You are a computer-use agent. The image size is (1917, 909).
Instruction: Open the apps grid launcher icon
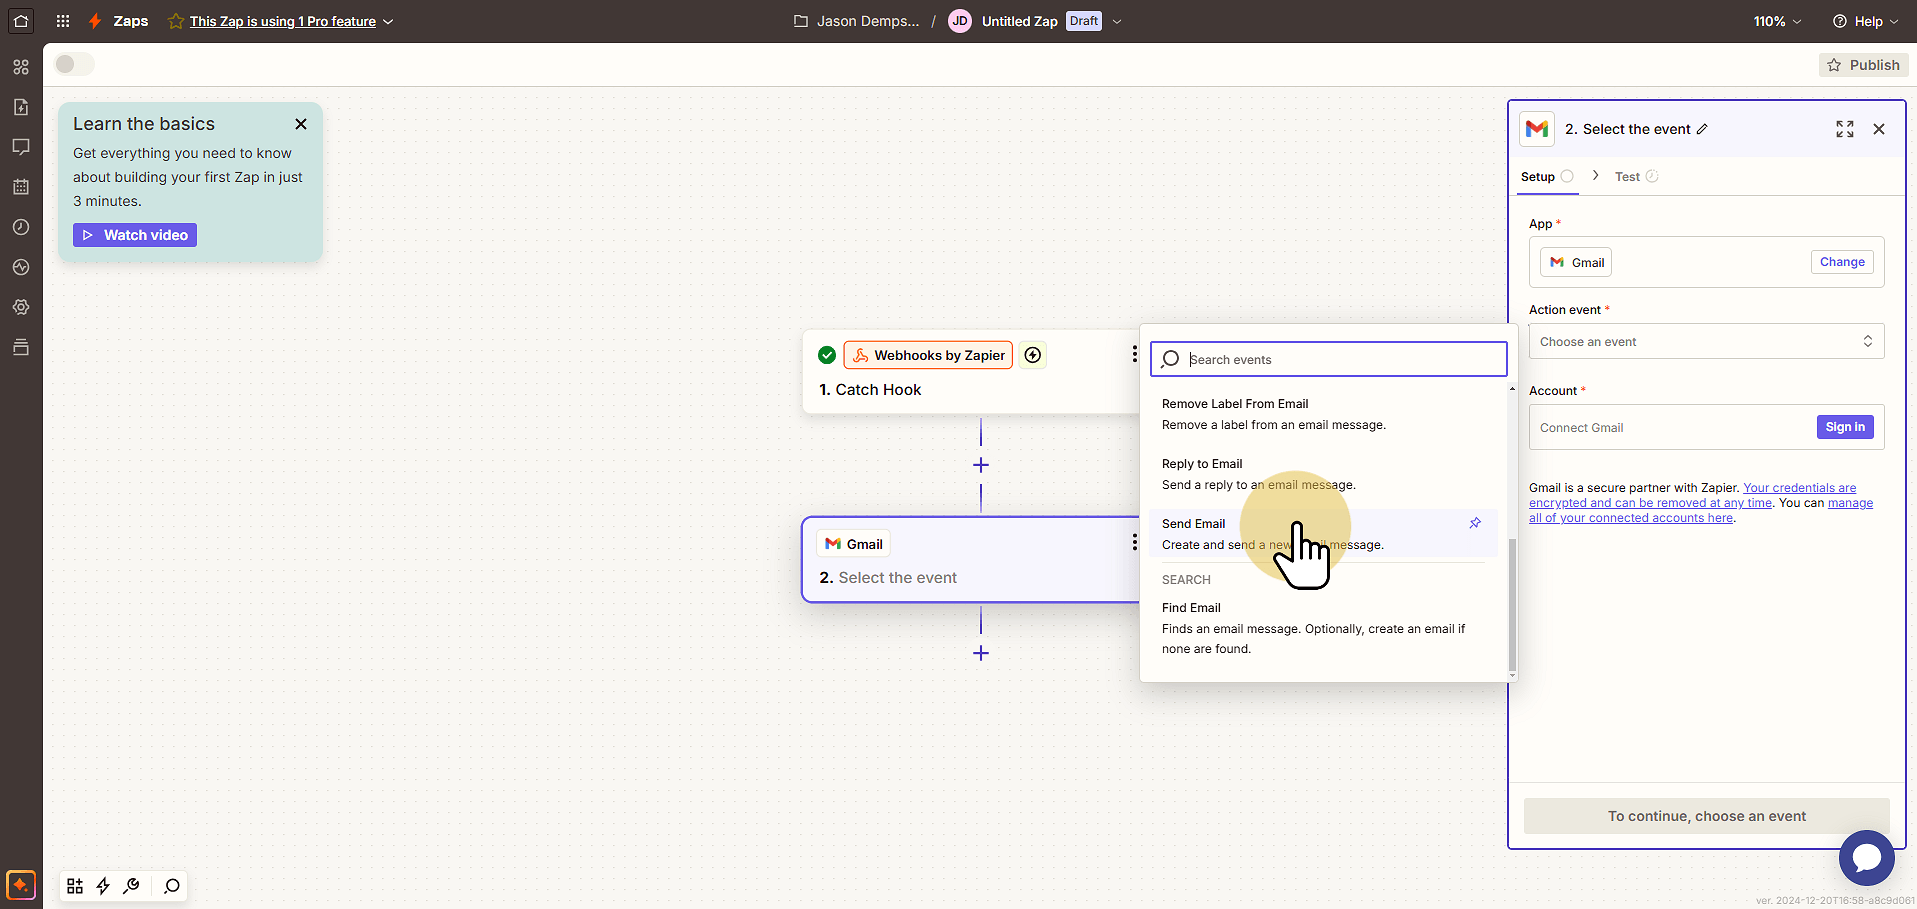tap(63, 21)
